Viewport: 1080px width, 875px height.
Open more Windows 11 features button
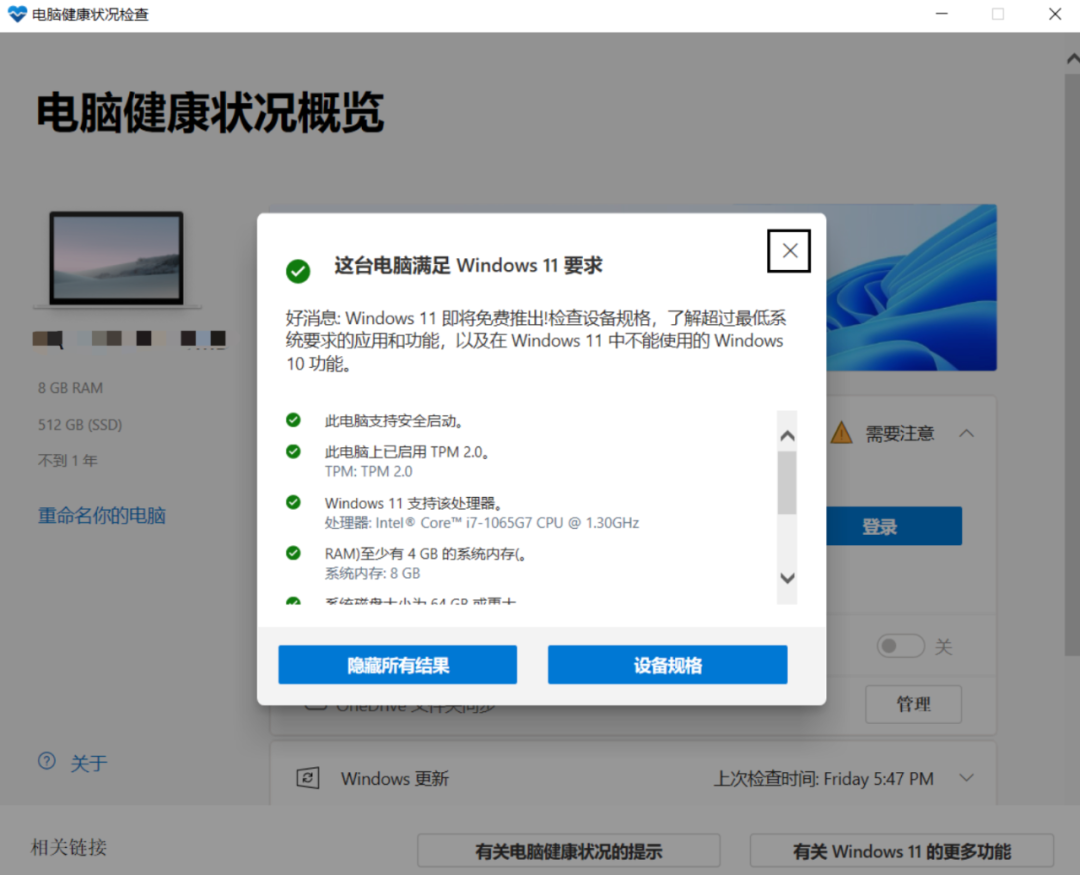pos(902,852)
